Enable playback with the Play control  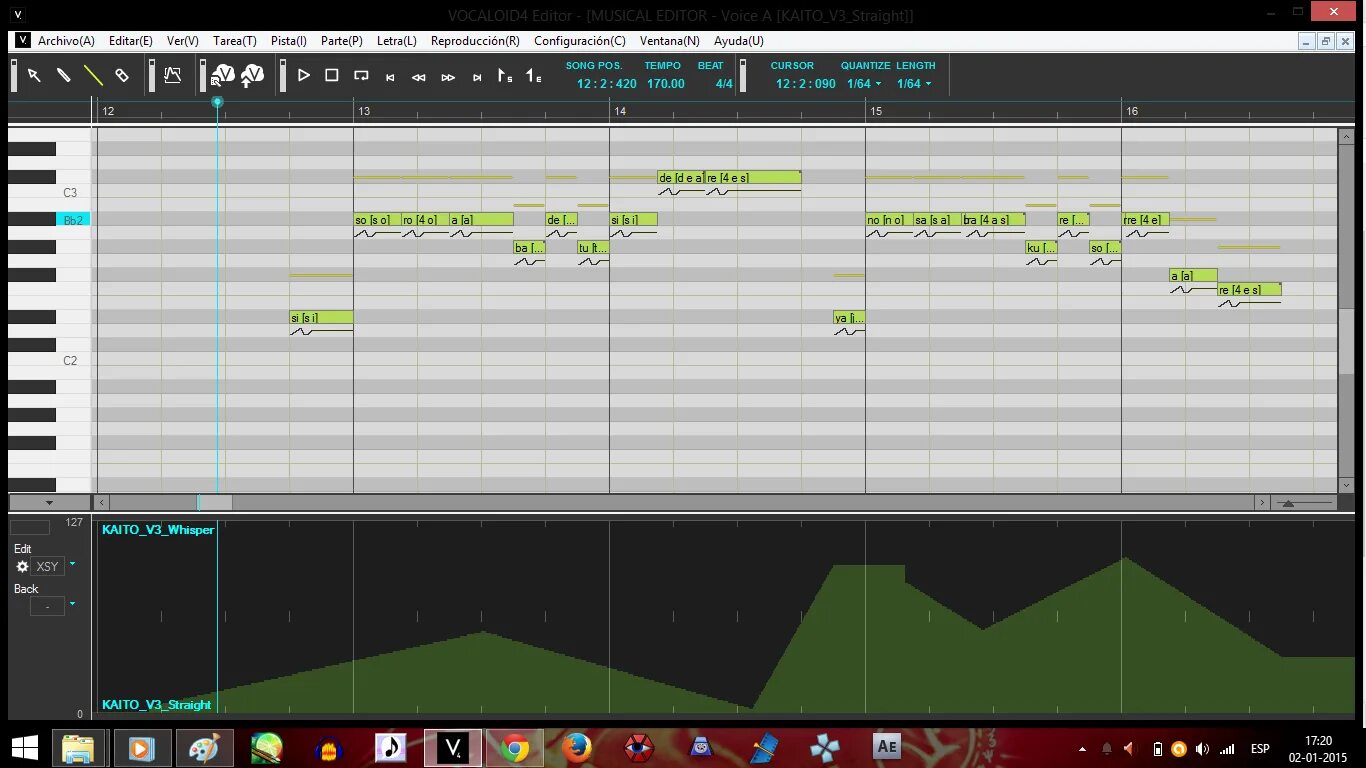tap(304, 75)
